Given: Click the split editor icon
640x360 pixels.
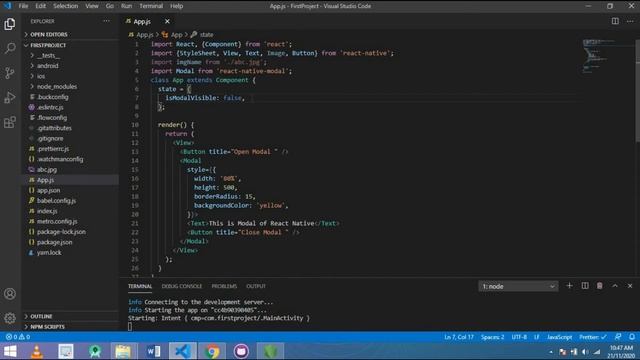Looking at the screenshot, I should pyautogui.click(x=615, y=21).
